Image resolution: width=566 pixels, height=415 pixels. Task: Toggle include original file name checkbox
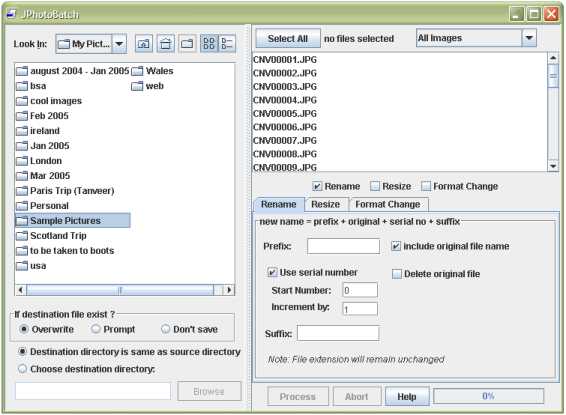pyautogui.click(x=396, y=246)
